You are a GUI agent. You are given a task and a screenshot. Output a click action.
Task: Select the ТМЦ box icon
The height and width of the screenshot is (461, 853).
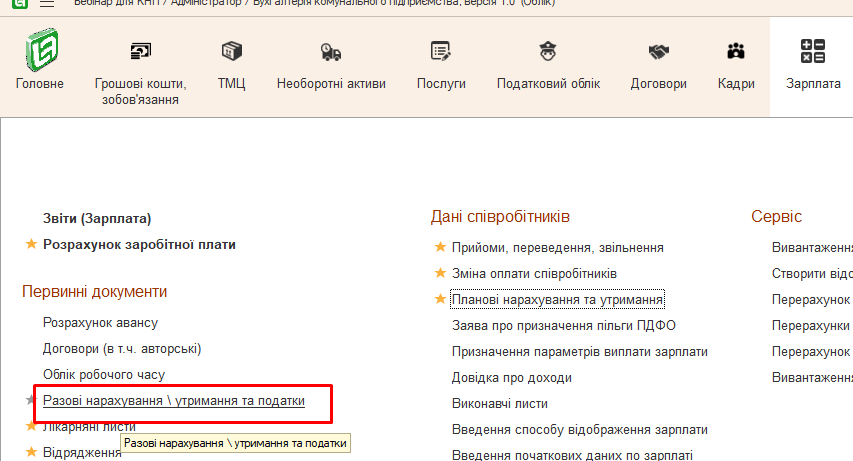click(231, 50)
